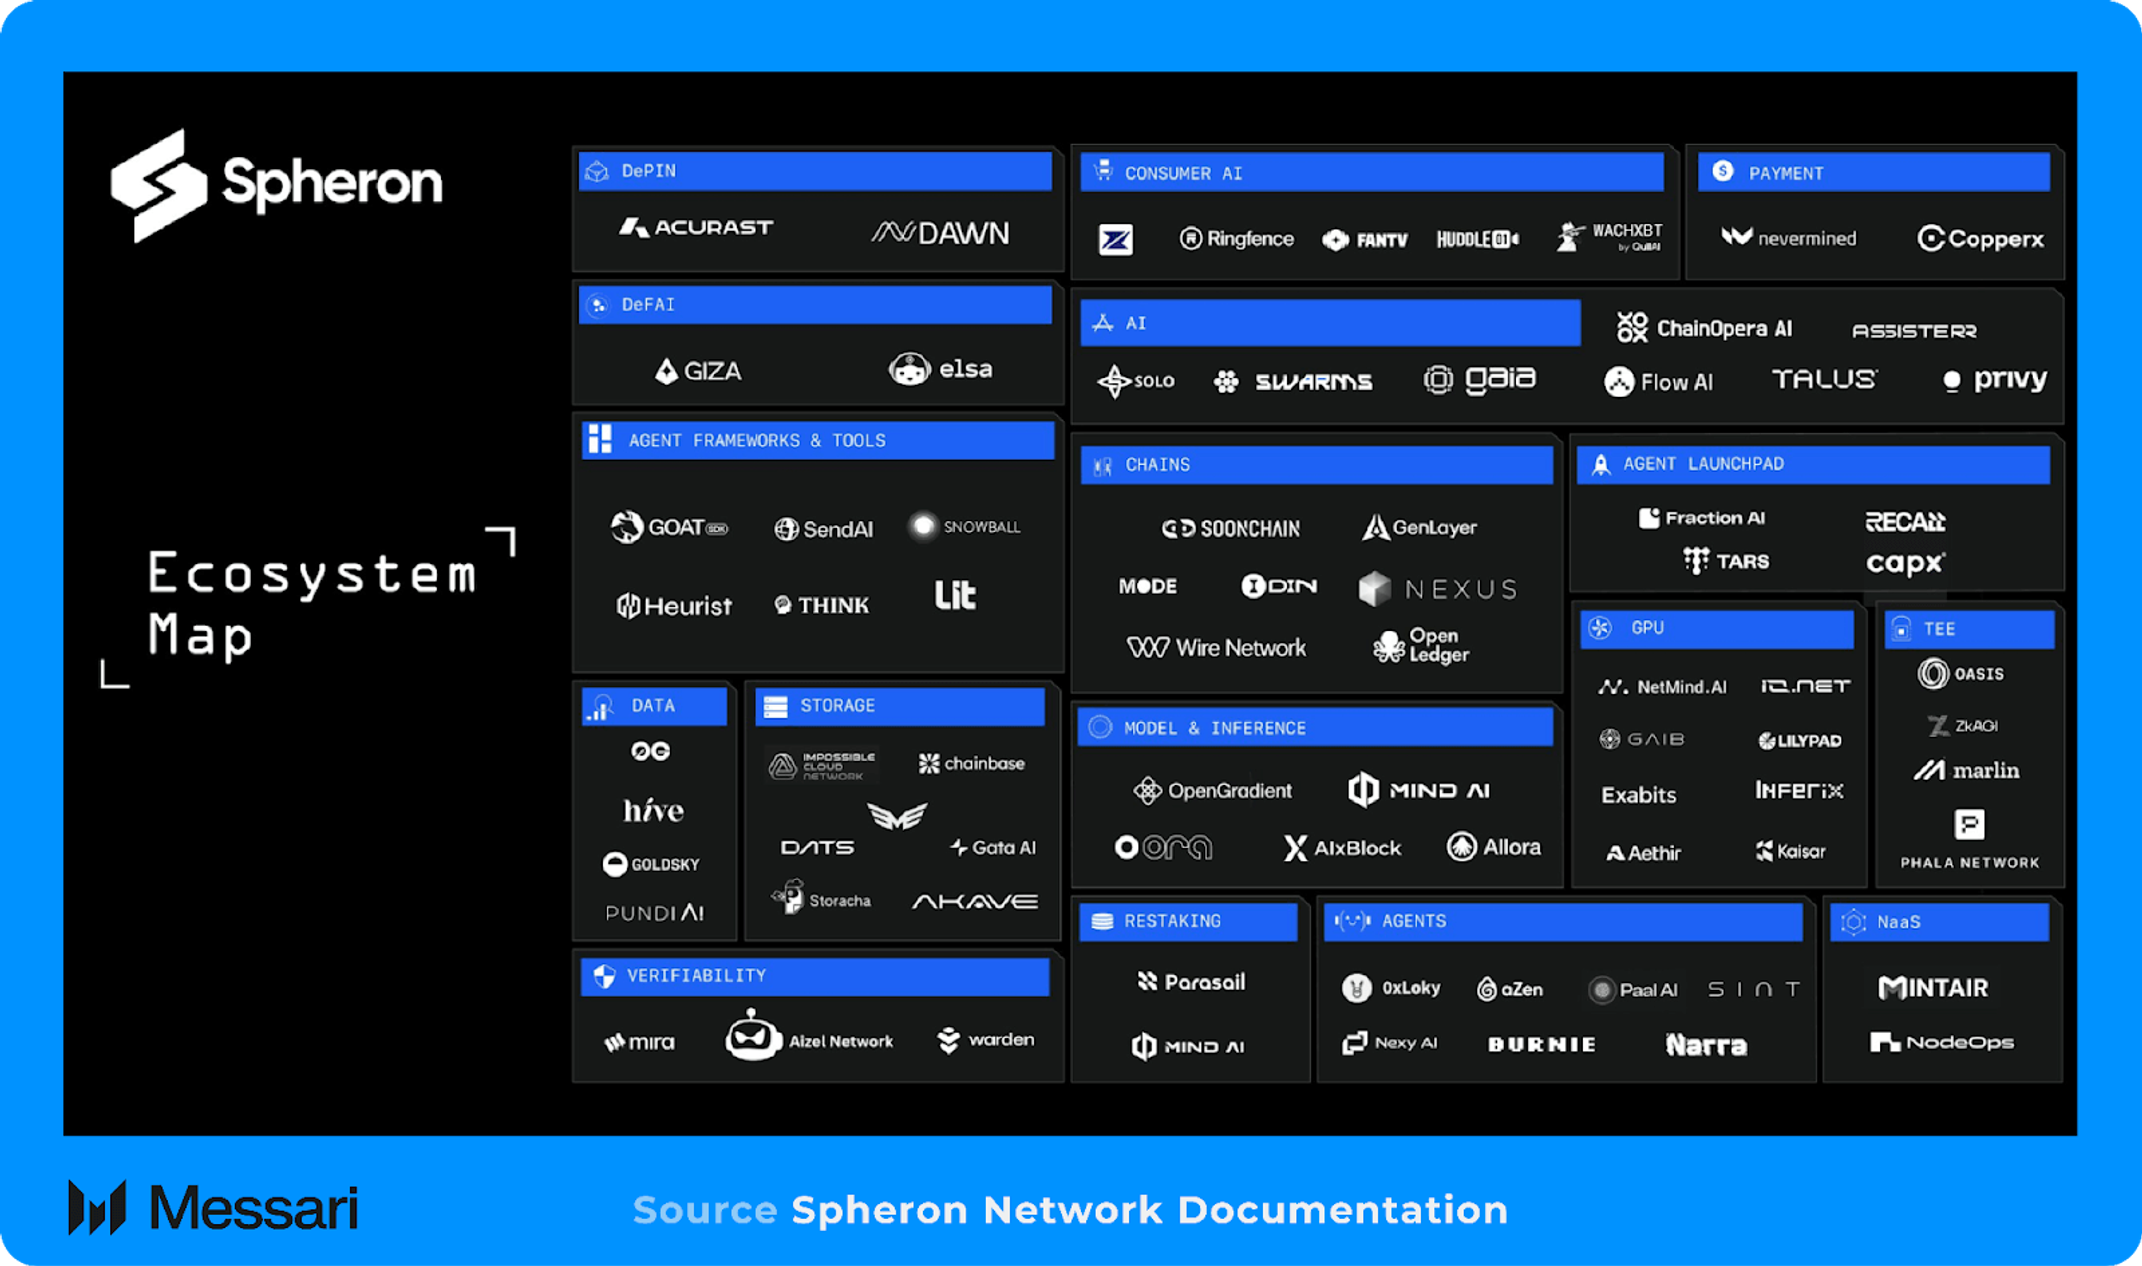Click the MINTAIR logo
This screenshot has width=2142, height=1266.
[1933, 988]
